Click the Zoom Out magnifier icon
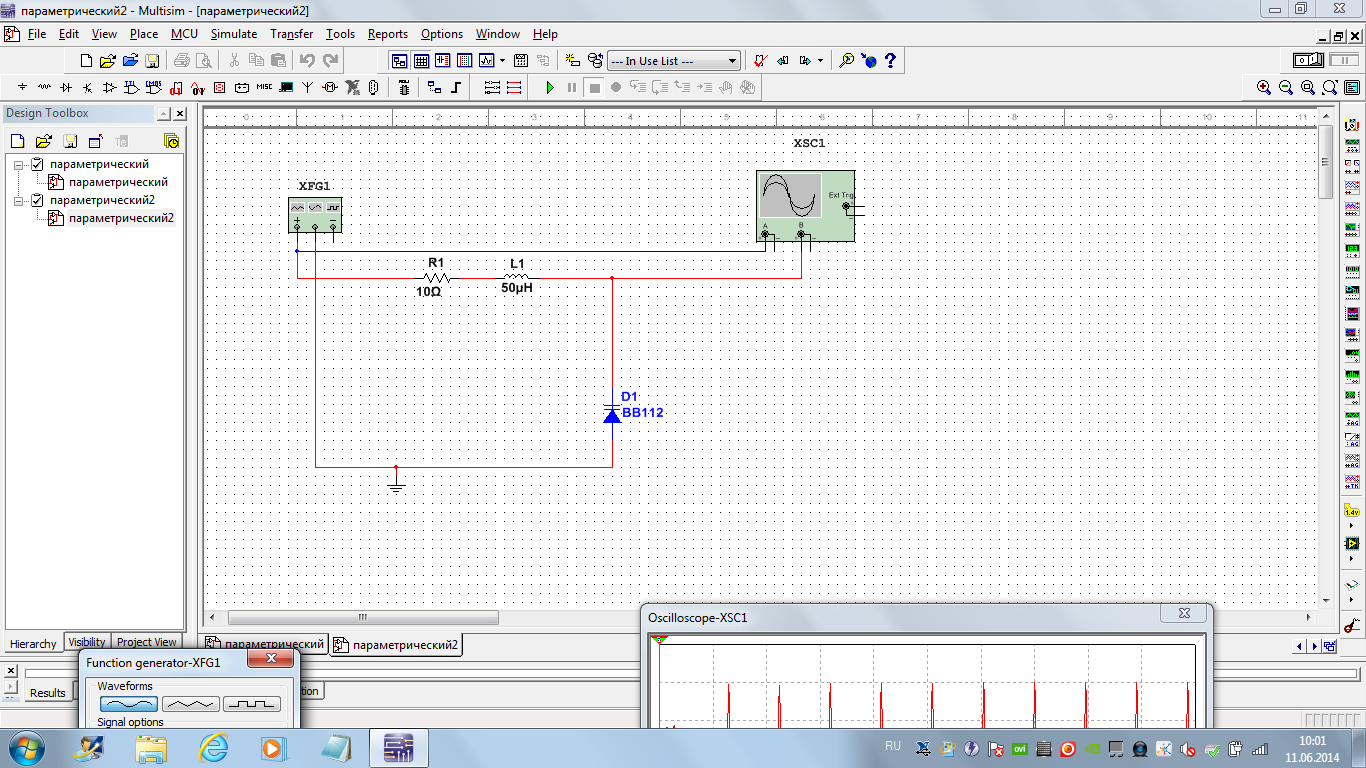Screen dimensions: 1366x768 [1286, 87]
